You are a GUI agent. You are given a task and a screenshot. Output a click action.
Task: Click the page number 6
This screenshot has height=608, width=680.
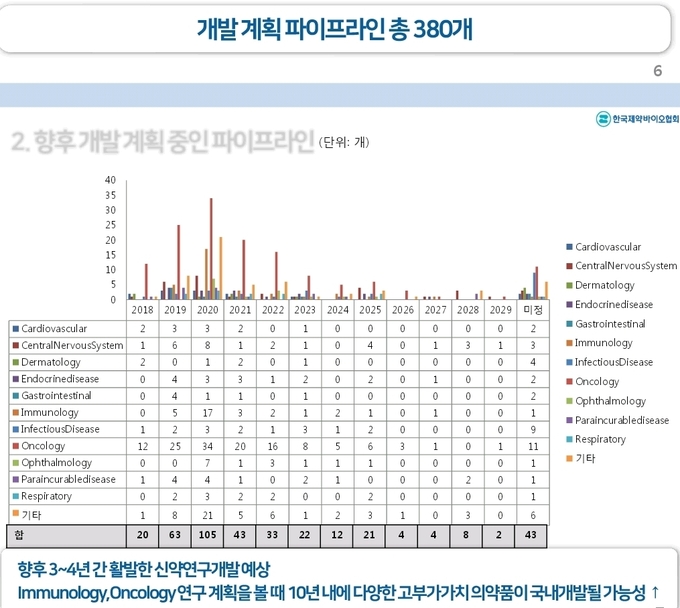click(x=657, y=70)
